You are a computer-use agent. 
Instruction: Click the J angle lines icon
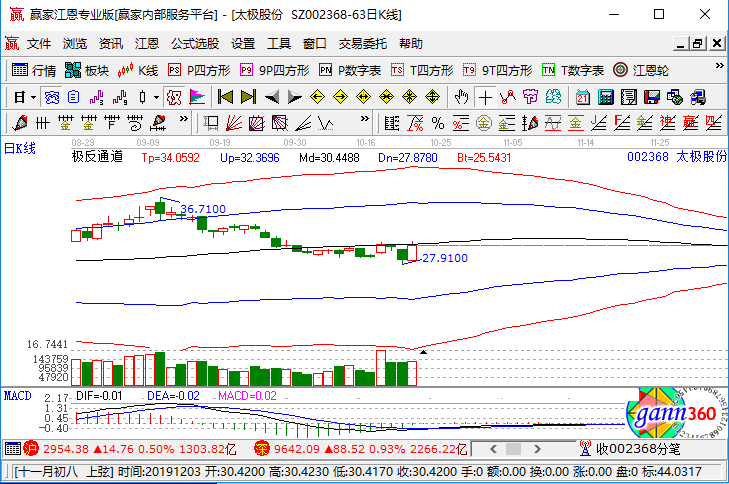click(x=599, y=123)
